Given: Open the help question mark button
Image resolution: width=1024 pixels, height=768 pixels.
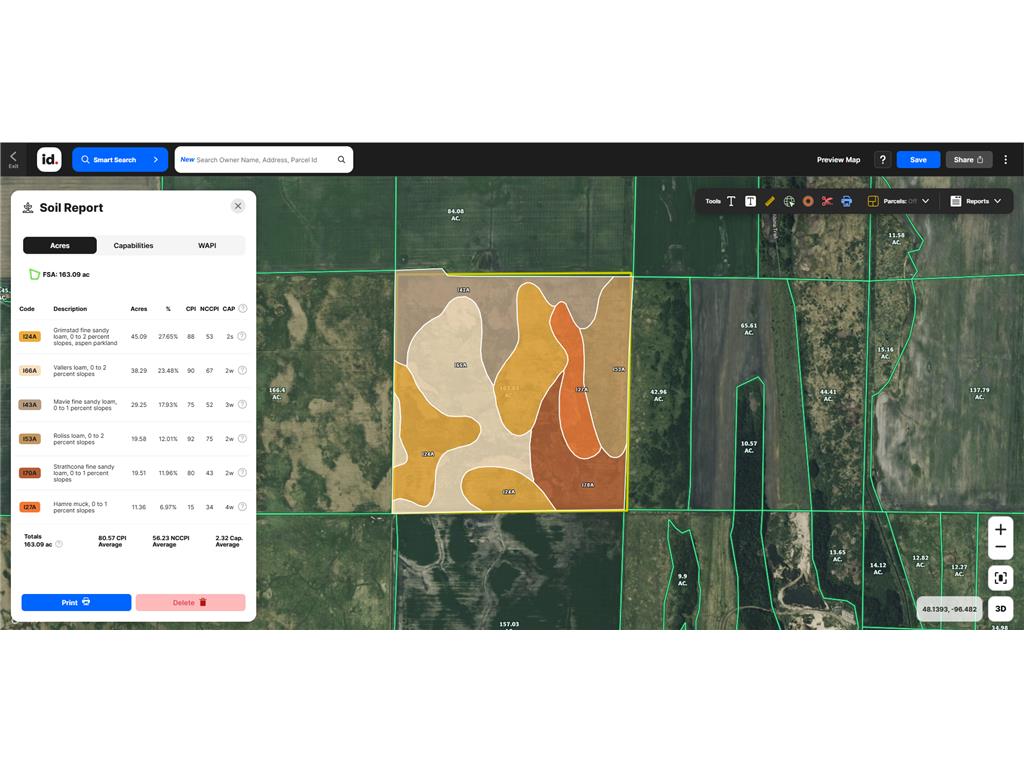Looking at the screenshot, I should click(x=882, y=159).
